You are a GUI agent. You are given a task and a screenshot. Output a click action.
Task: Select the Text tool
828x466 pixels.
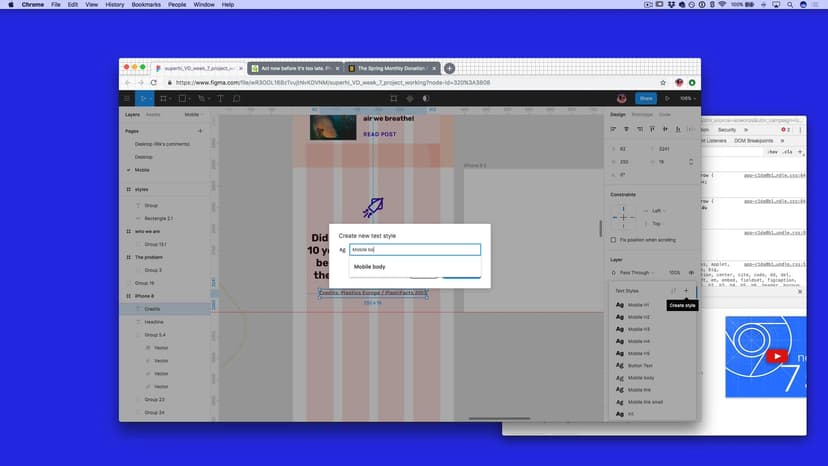(221, 99)
